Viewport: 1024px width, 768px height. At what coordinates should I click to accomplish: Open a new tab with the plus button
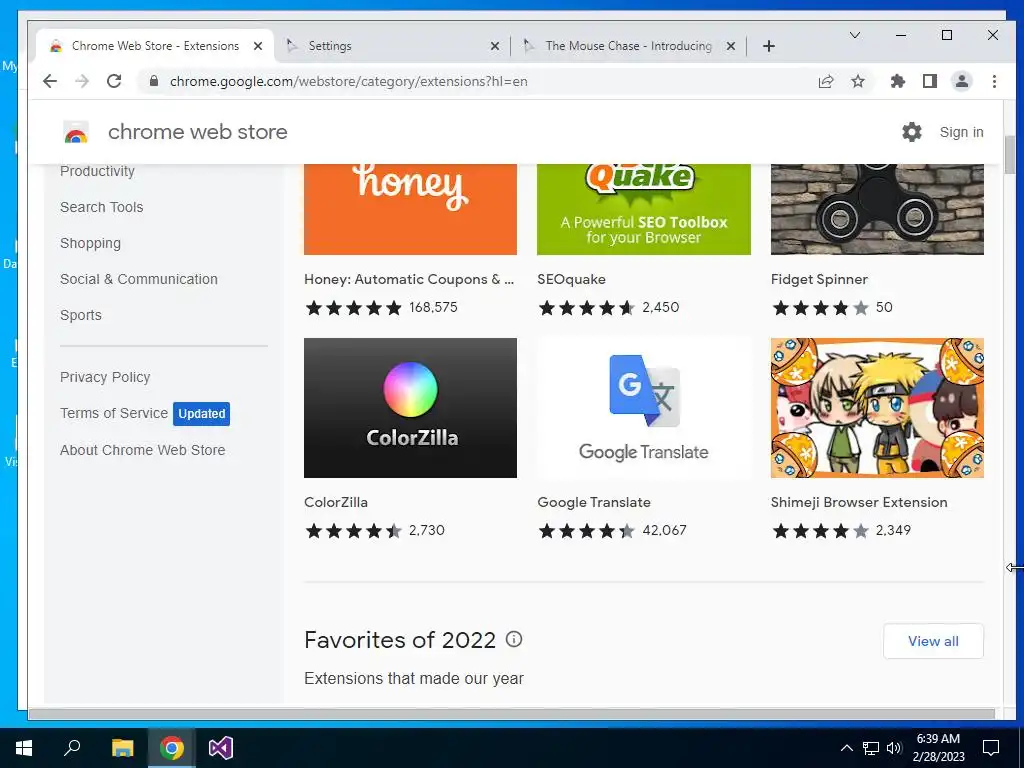[769, 46]
